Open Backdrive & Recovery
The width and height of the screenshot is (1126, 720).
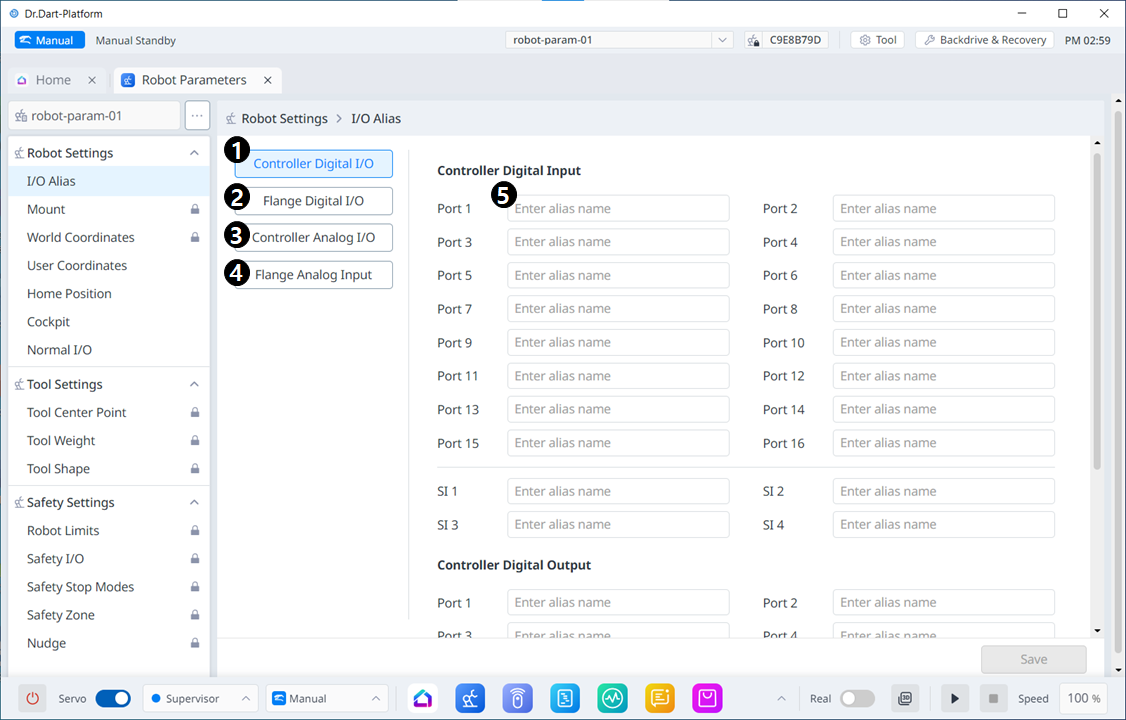click(x=984, y=40)
